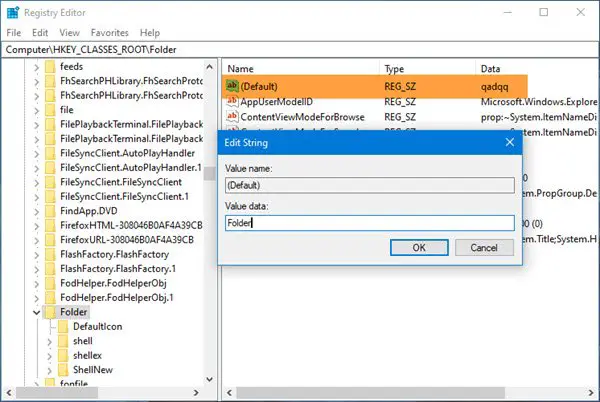Click Cancel in Edit String dialog
Screen dimensions: 600x402
coord(484,247)
